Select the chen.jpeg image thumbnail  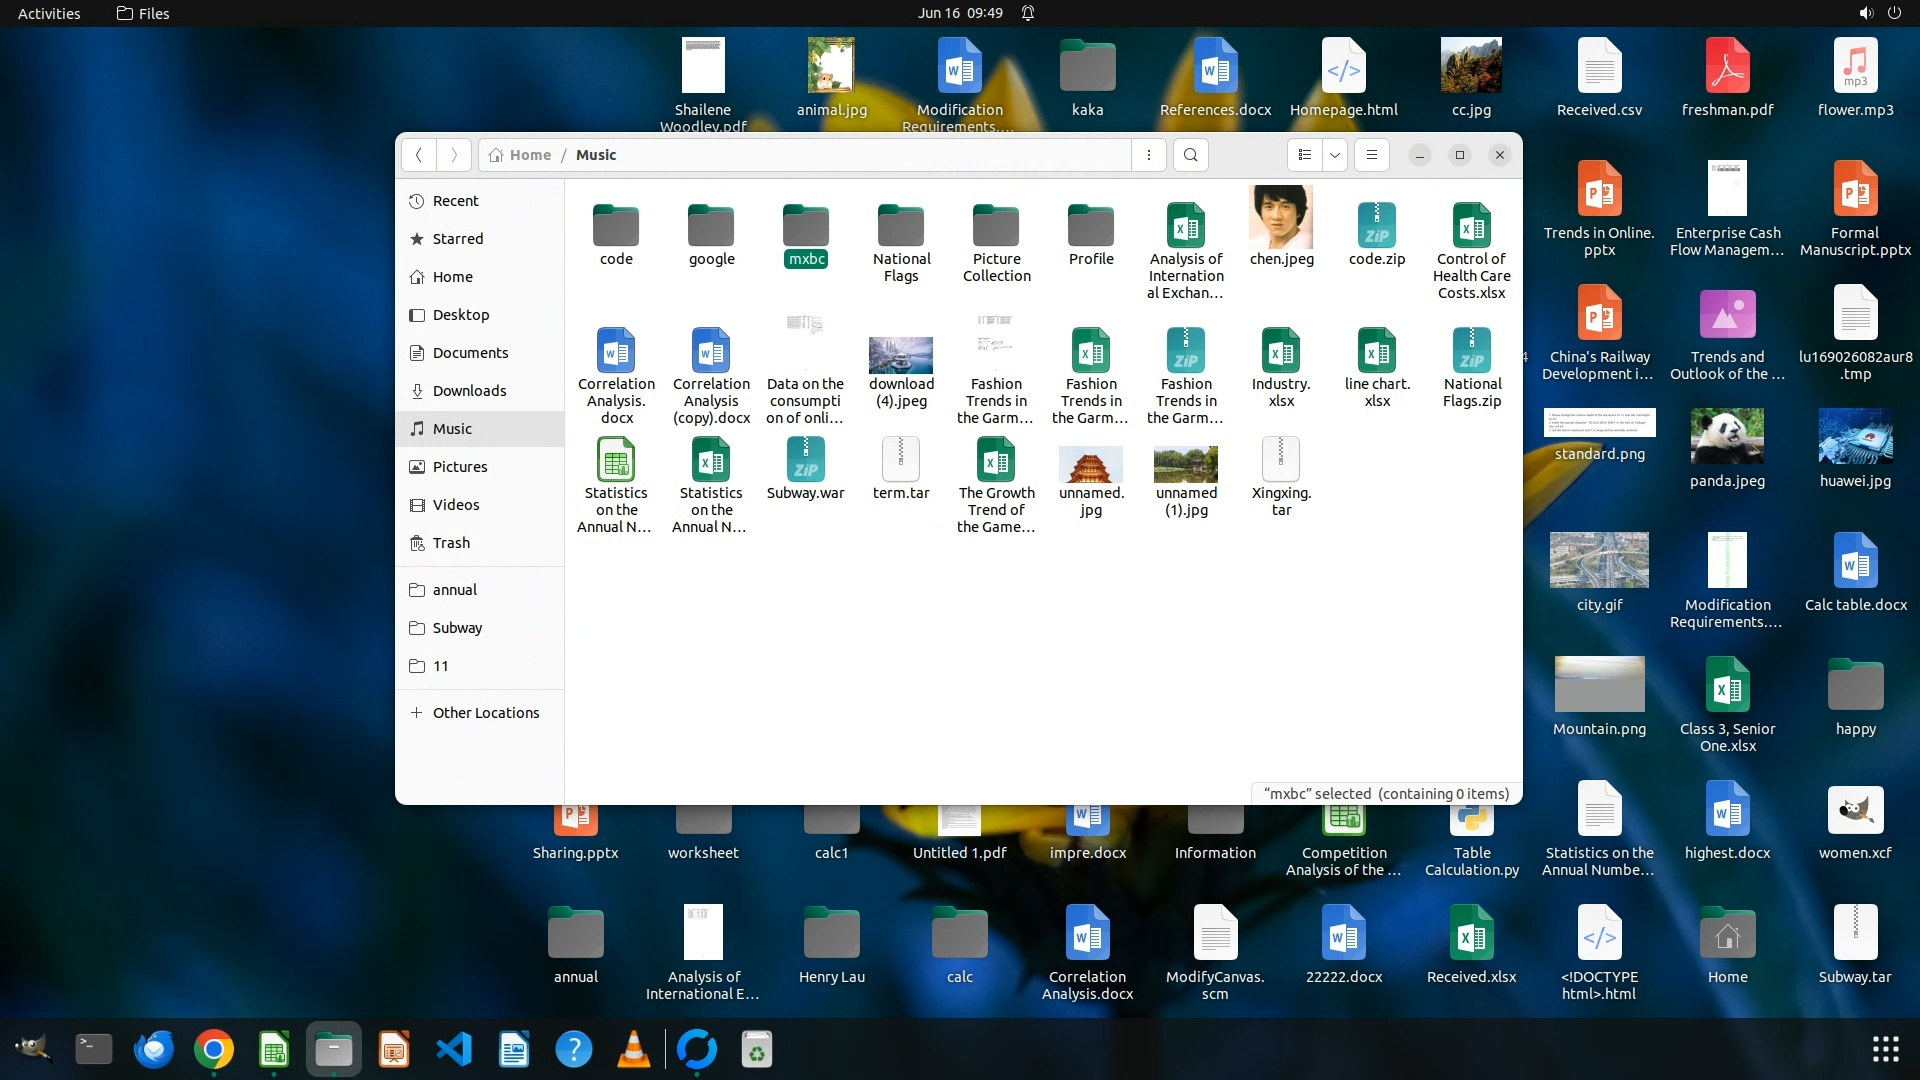click(1281, 218)
